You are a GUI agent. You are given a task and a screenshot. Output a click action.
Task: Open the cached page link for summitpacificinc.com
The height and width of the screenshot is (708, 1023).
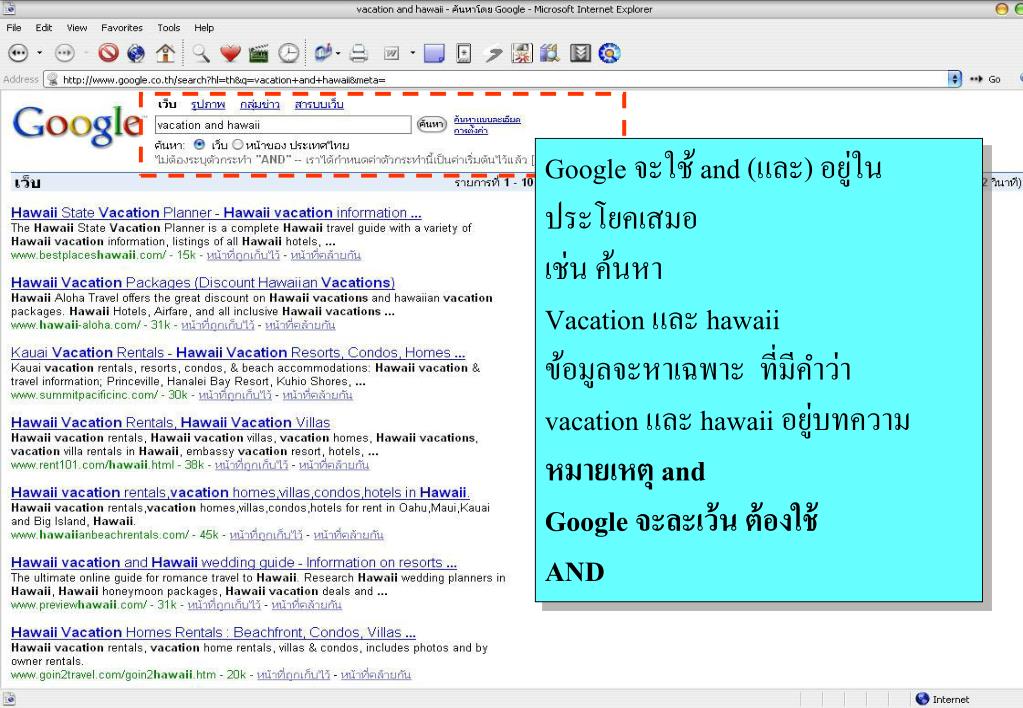pos(234,395)
